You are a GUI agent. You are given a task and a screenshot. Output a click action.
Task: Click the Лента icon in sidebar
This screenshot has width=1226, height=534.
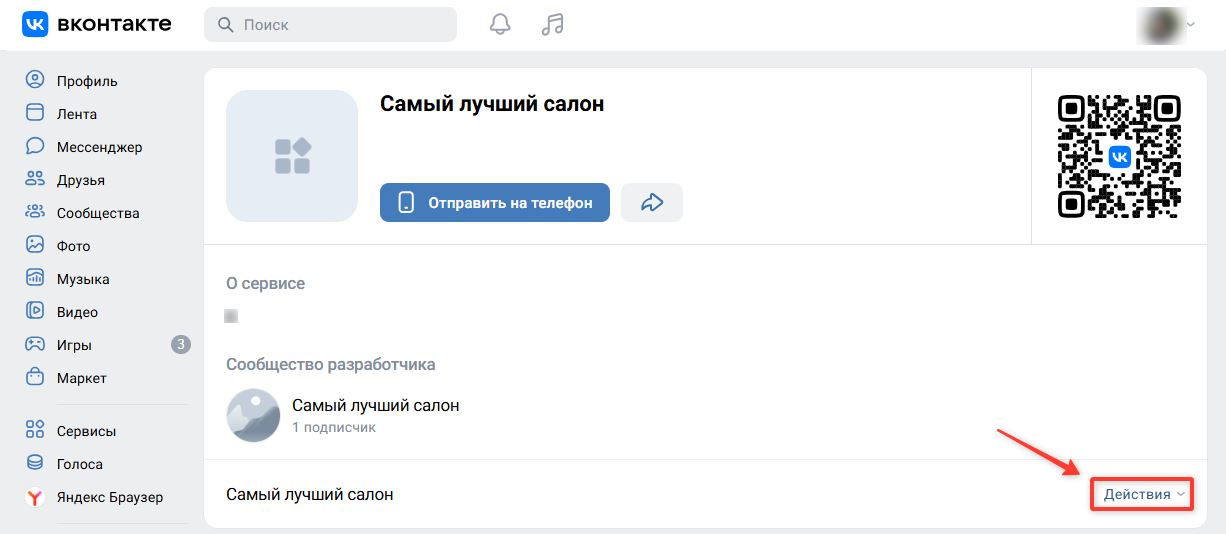[x=35, y=113]
